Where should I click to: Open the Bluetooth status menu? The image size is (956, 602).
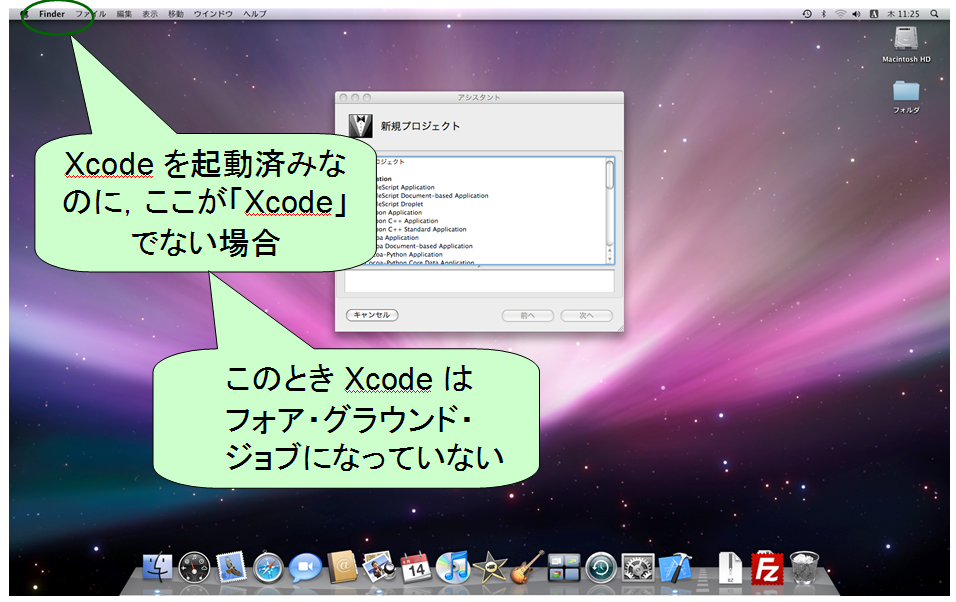click(x=824, y=13)
